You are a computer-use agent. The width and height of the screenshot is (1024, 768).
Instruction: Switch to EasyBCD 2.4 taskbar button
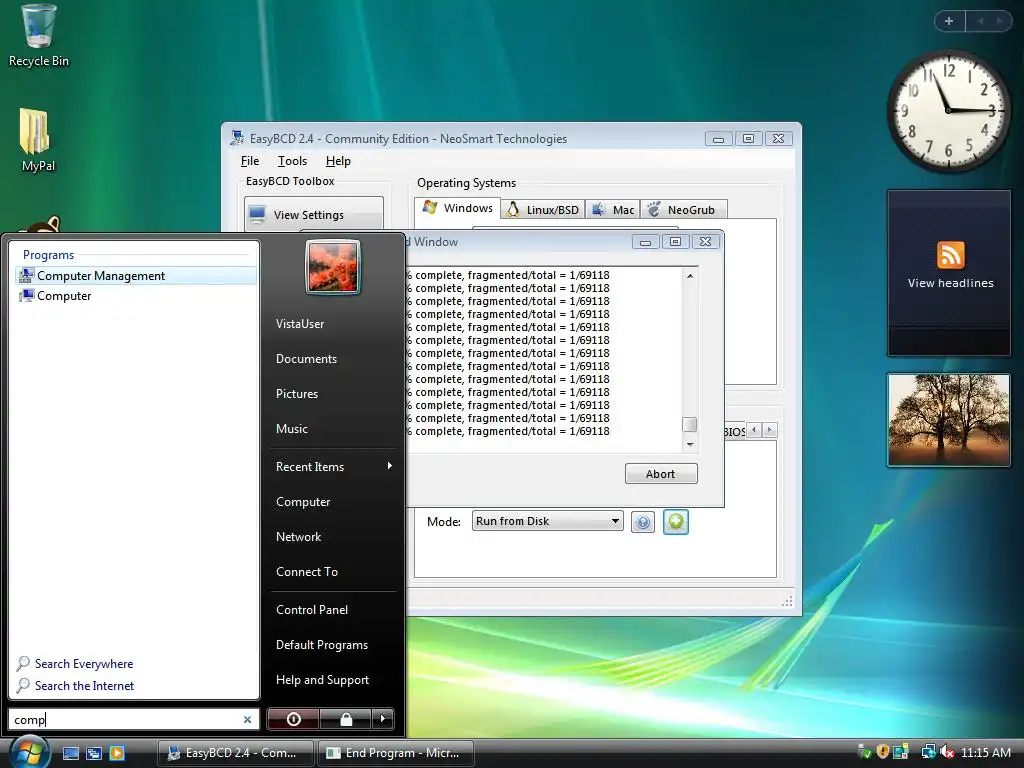coord(235,753)
